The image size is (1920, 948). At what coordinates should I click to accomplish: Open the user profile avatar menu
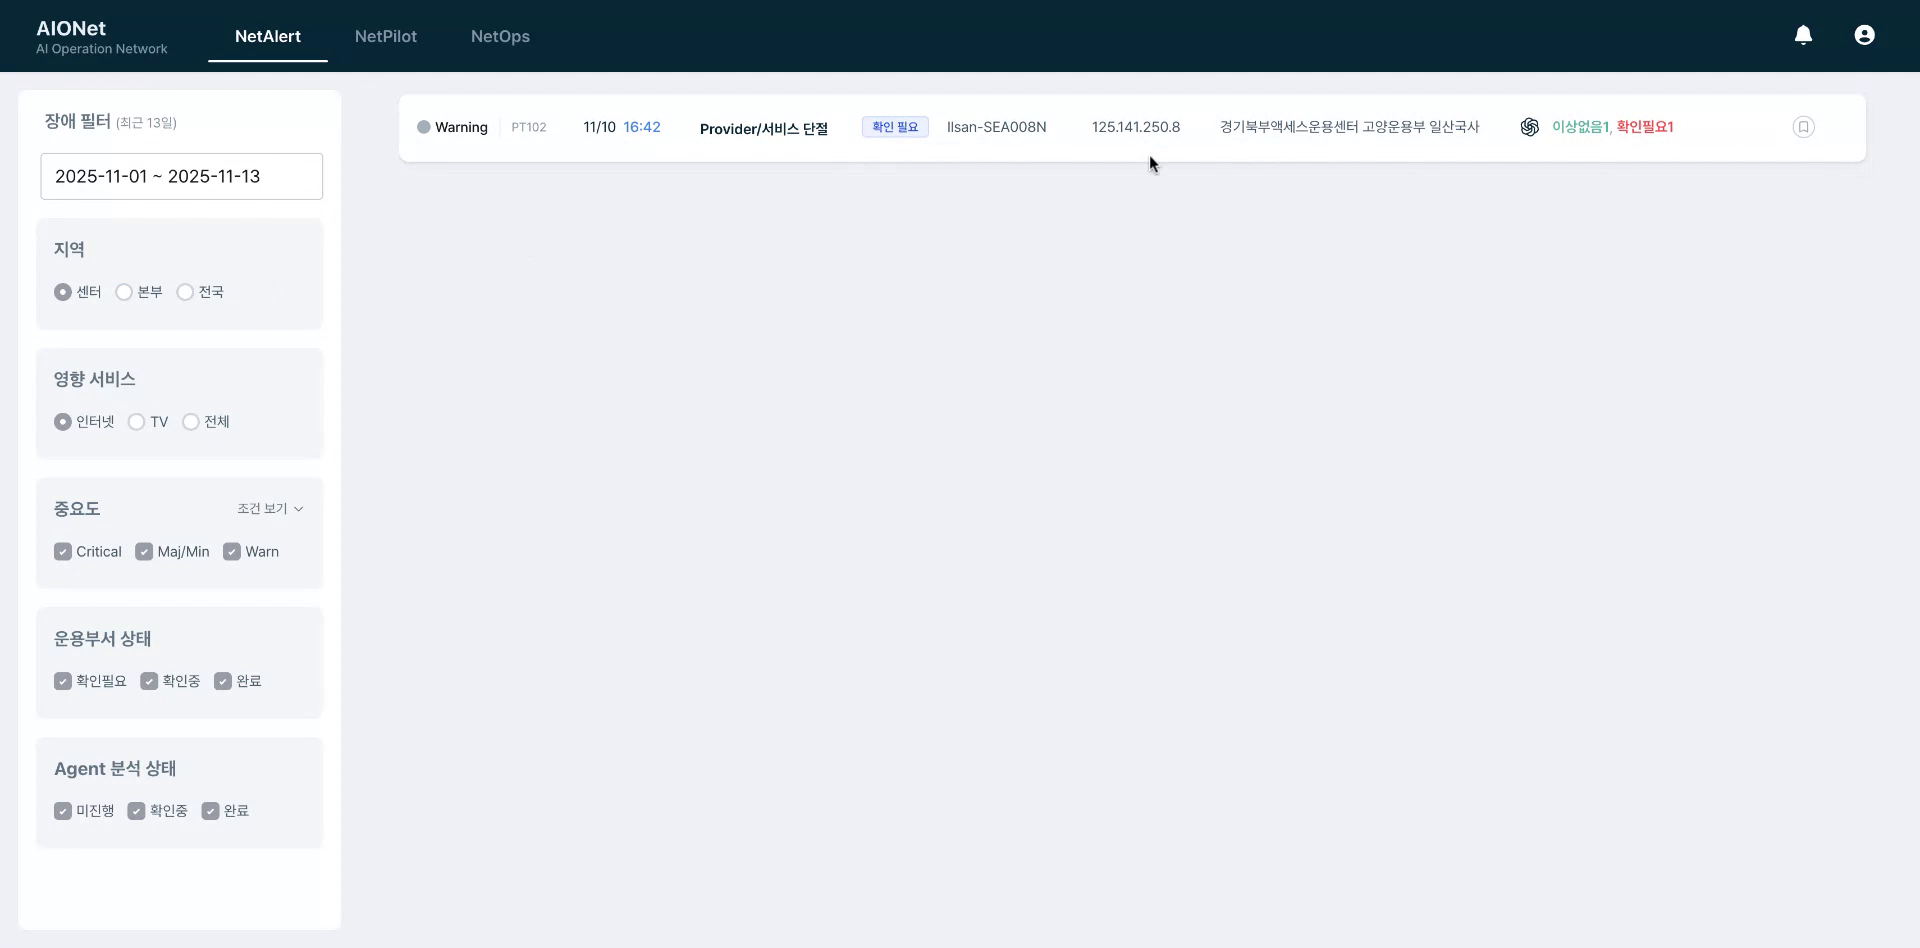coord(1864,34)
